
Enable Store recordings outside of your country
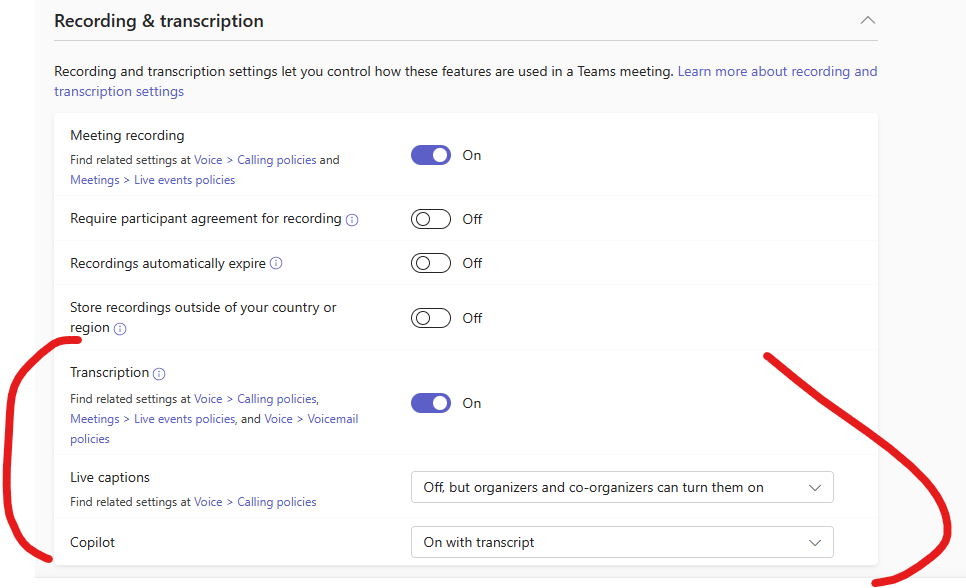[430, 318]
